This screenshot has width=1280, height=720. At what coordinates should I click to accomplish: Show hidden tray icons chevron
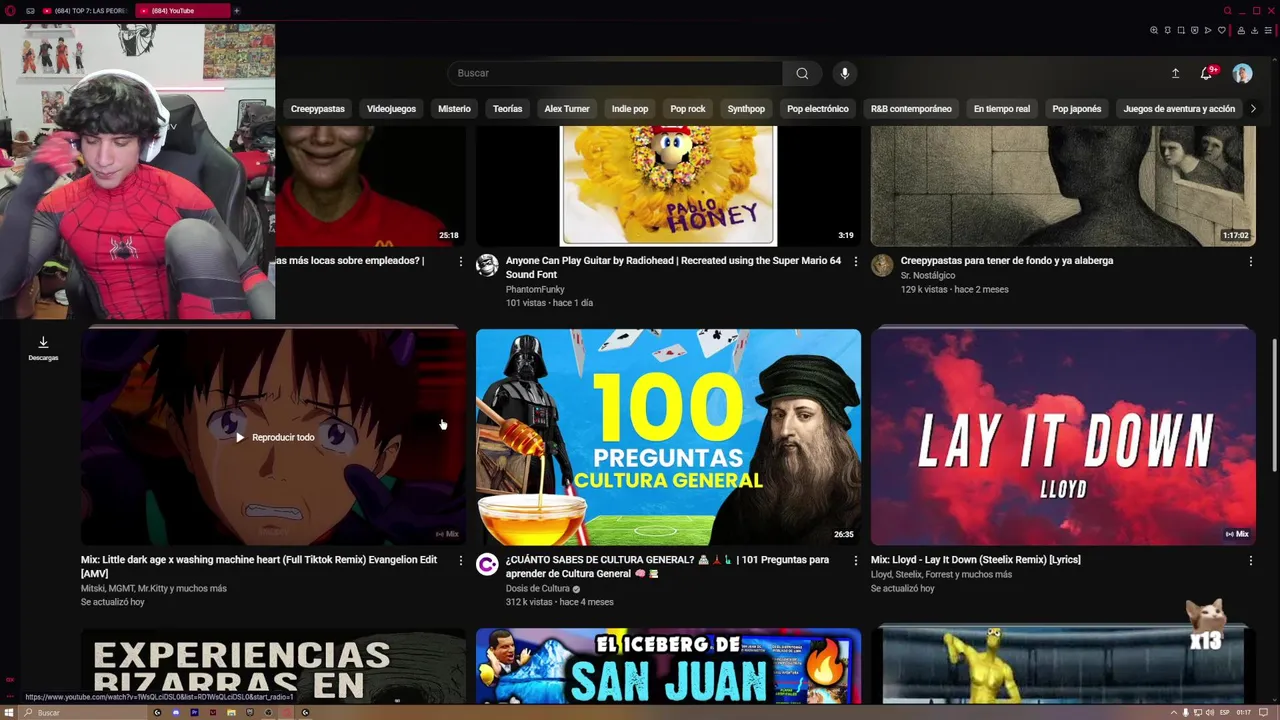pos(1174,712)
